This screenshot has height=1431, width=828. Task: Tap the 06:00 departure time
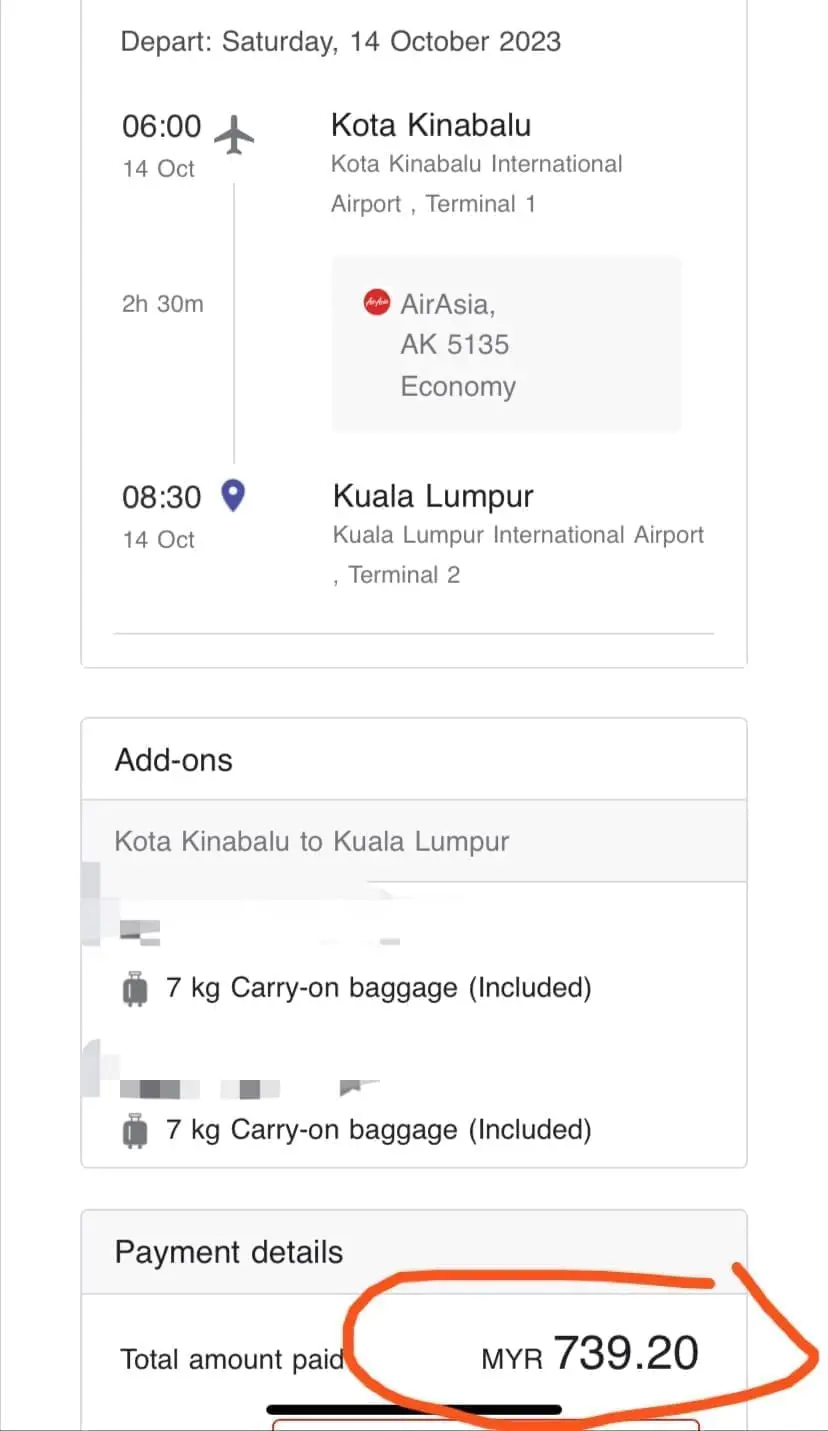pyautogui.click(x=162, y=126)
